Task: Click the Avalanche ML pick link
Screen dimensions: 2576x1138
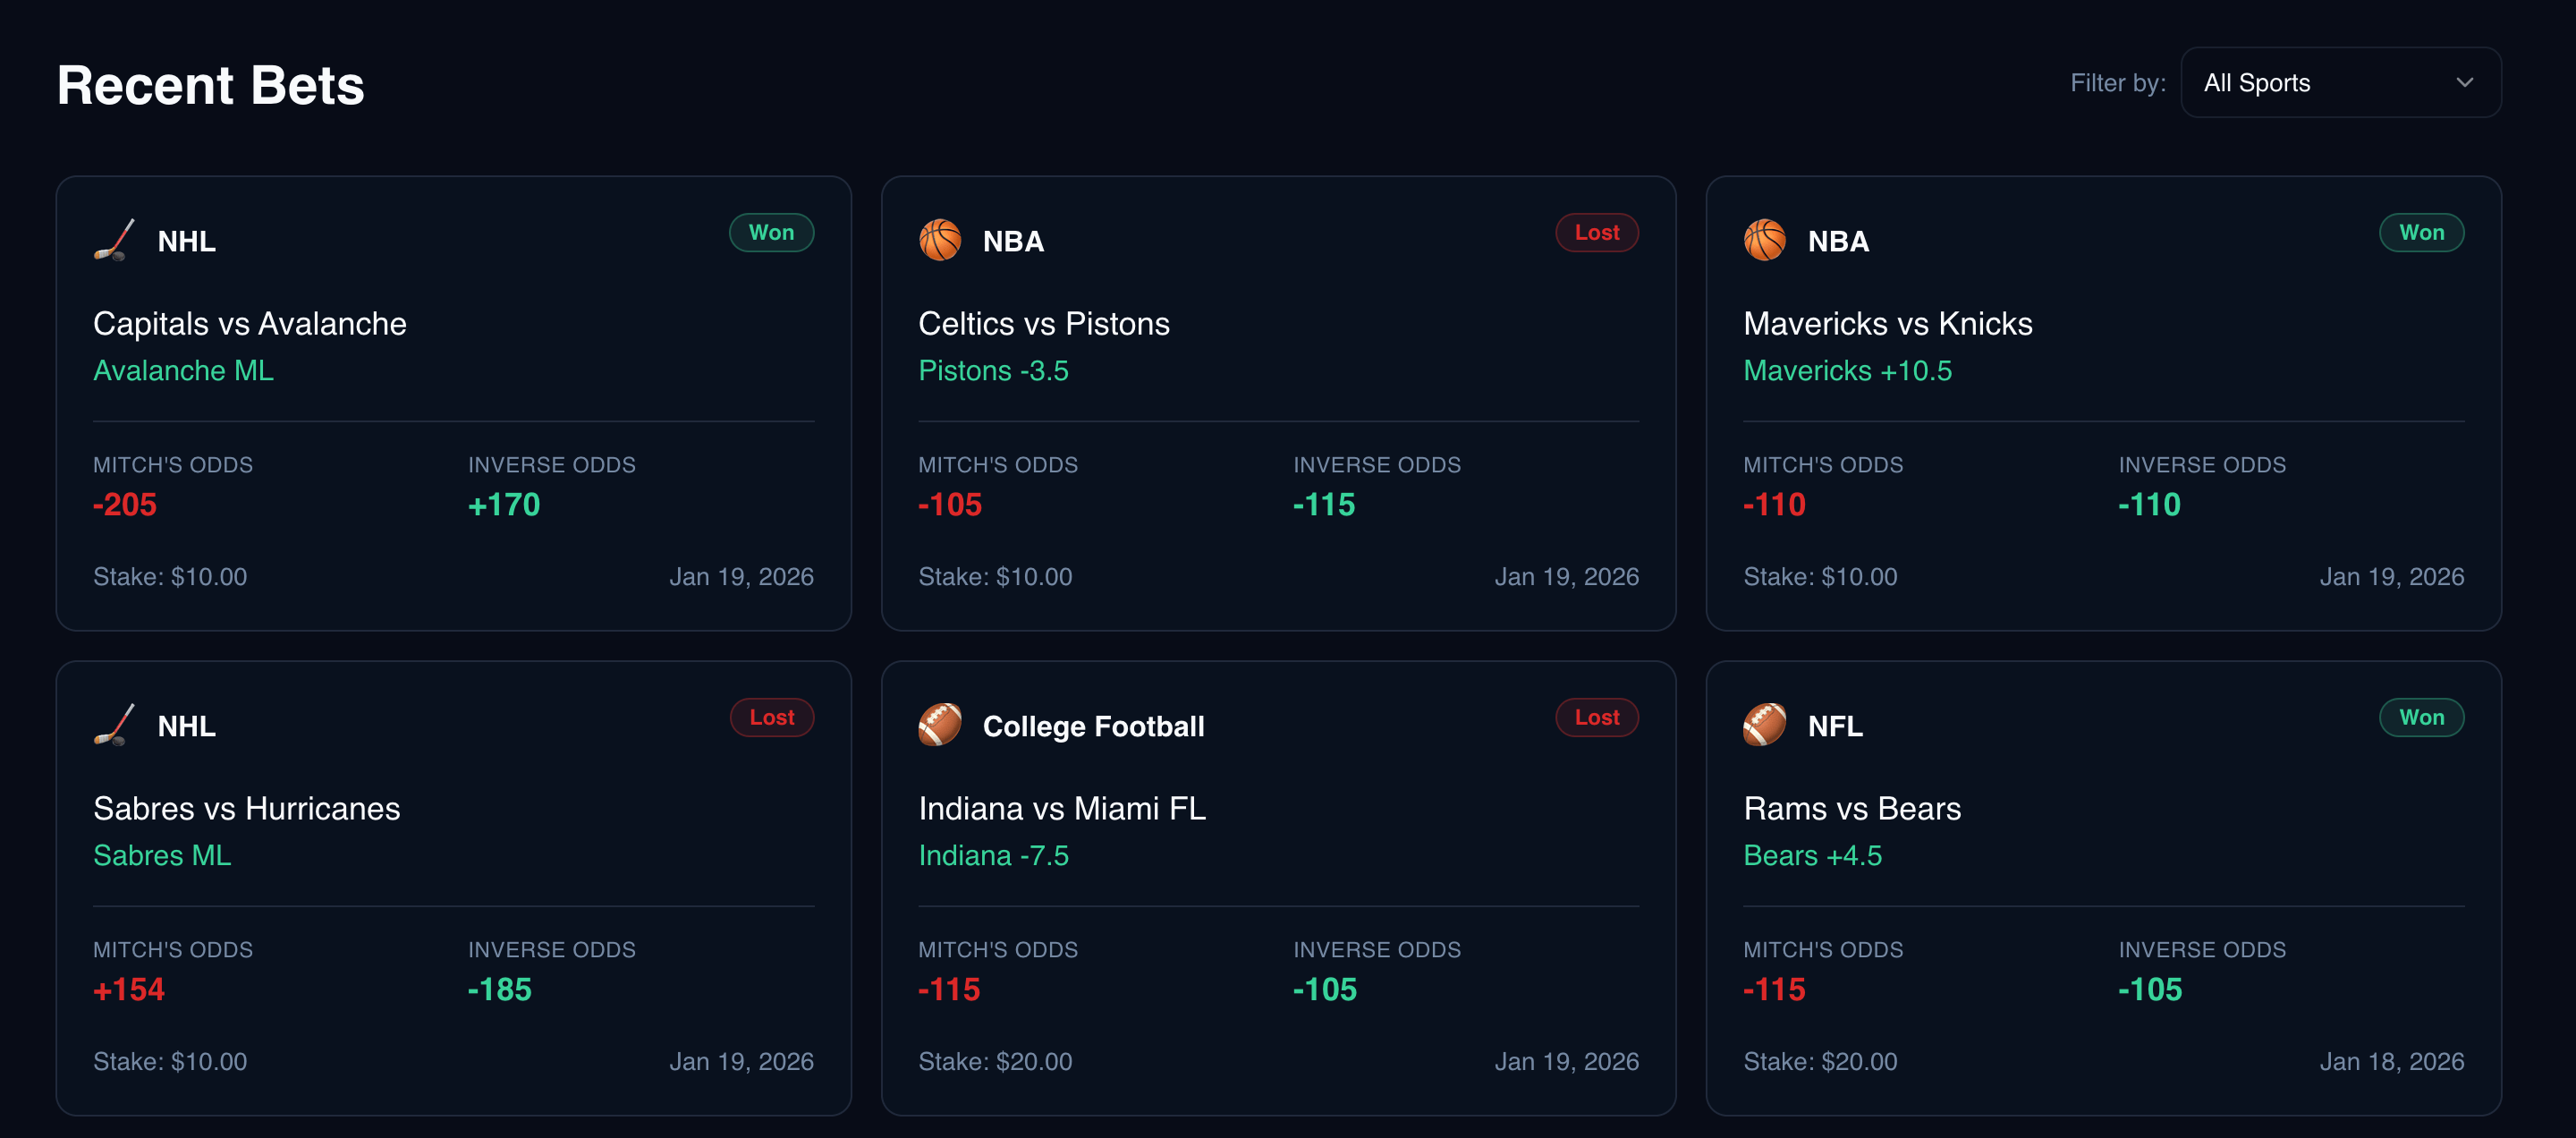Action: click(x=183, y=370)
